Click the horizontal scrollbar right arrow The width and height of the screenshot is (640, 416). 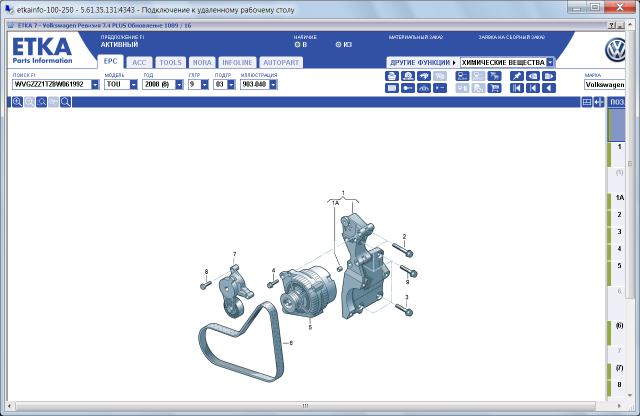click(620, 406)
